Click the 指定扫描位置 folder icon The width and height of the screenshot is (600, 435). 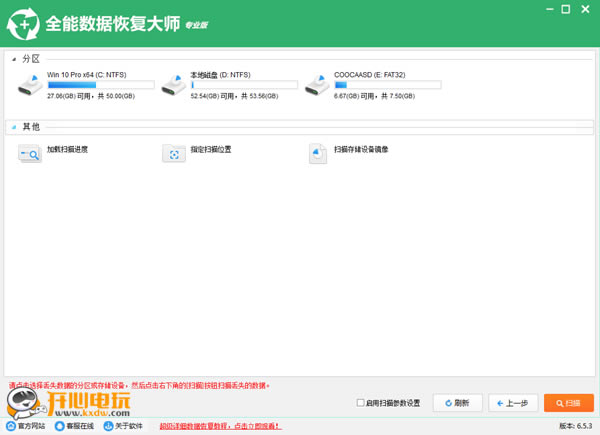coord(175,153)
